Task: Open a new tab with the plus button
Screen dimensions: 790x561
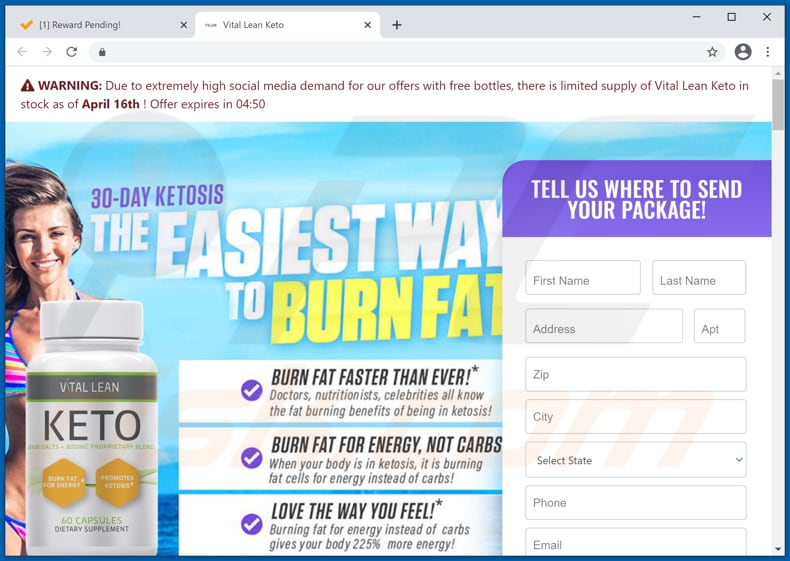Action: point(397,25)
